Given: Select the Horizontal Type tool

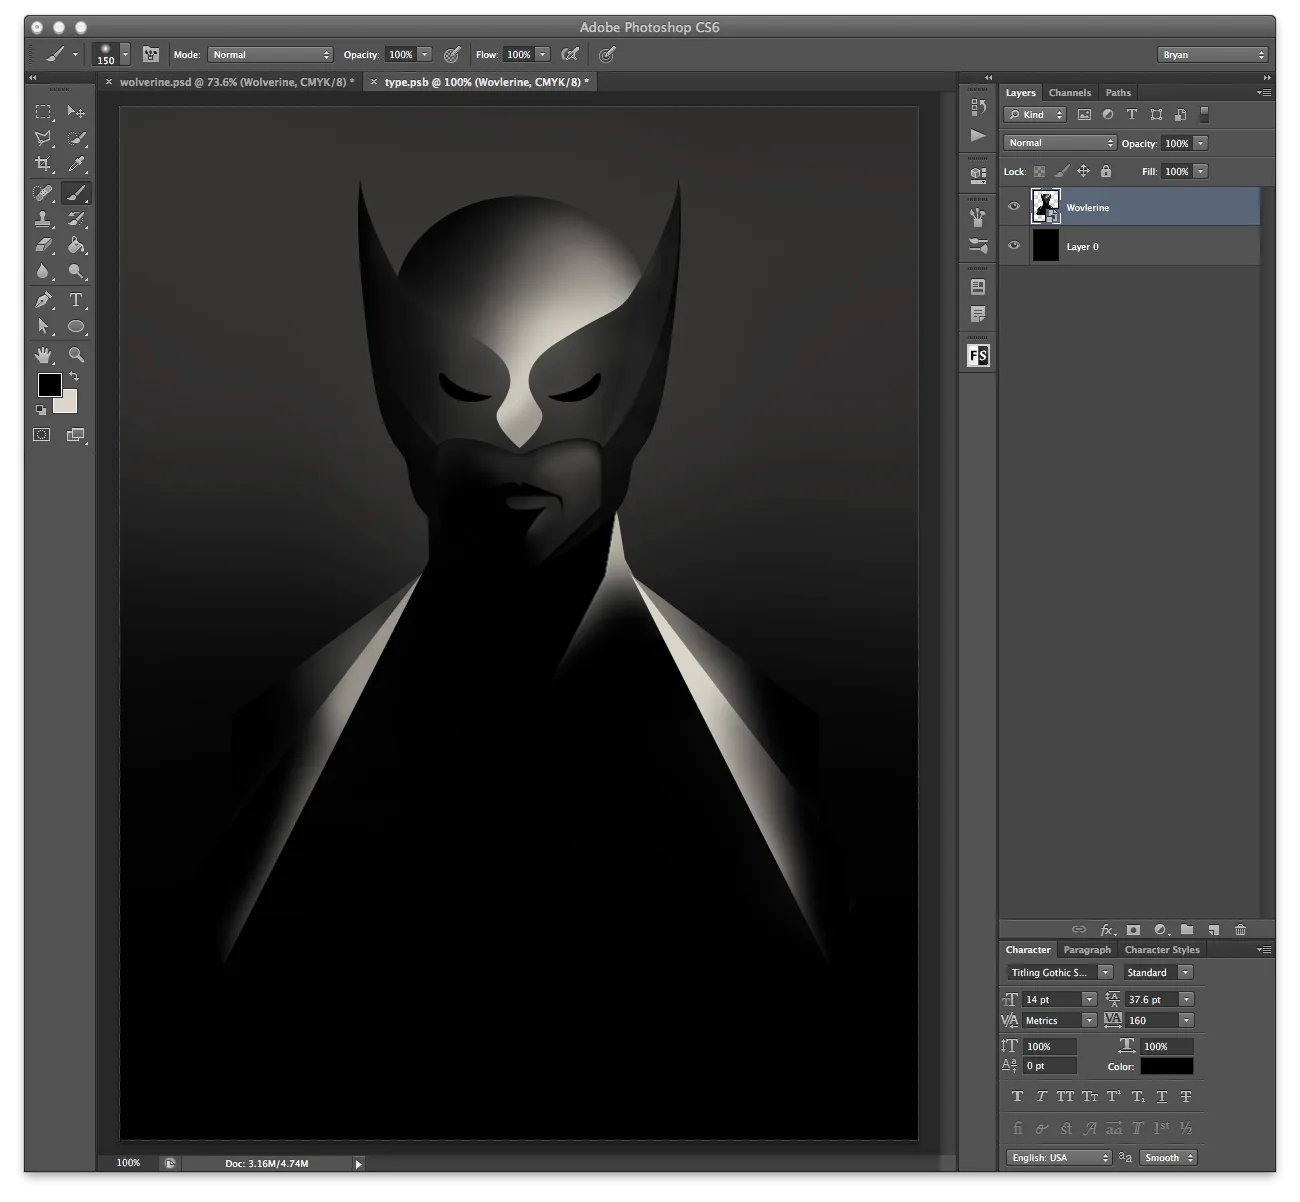Looking at the screenshot, I should (x=76, y=300).
